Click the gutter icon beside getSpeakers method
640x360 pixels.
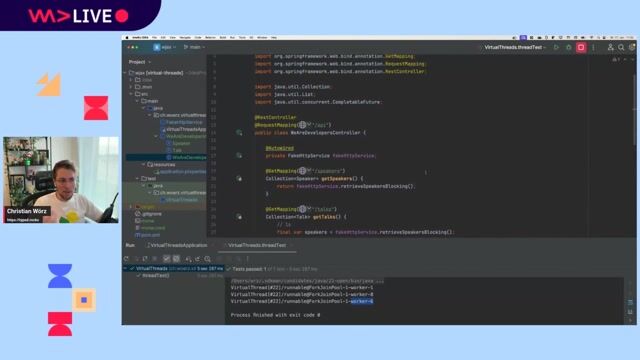239,178
